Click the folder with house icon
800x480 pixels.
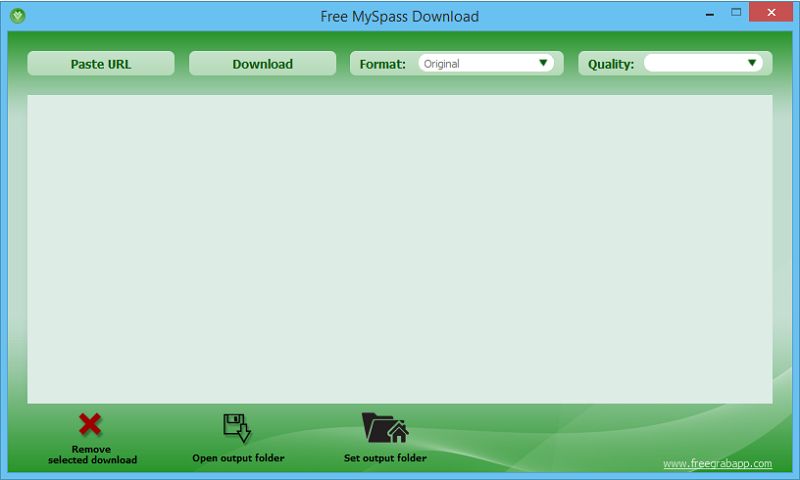tap(385, 427)
